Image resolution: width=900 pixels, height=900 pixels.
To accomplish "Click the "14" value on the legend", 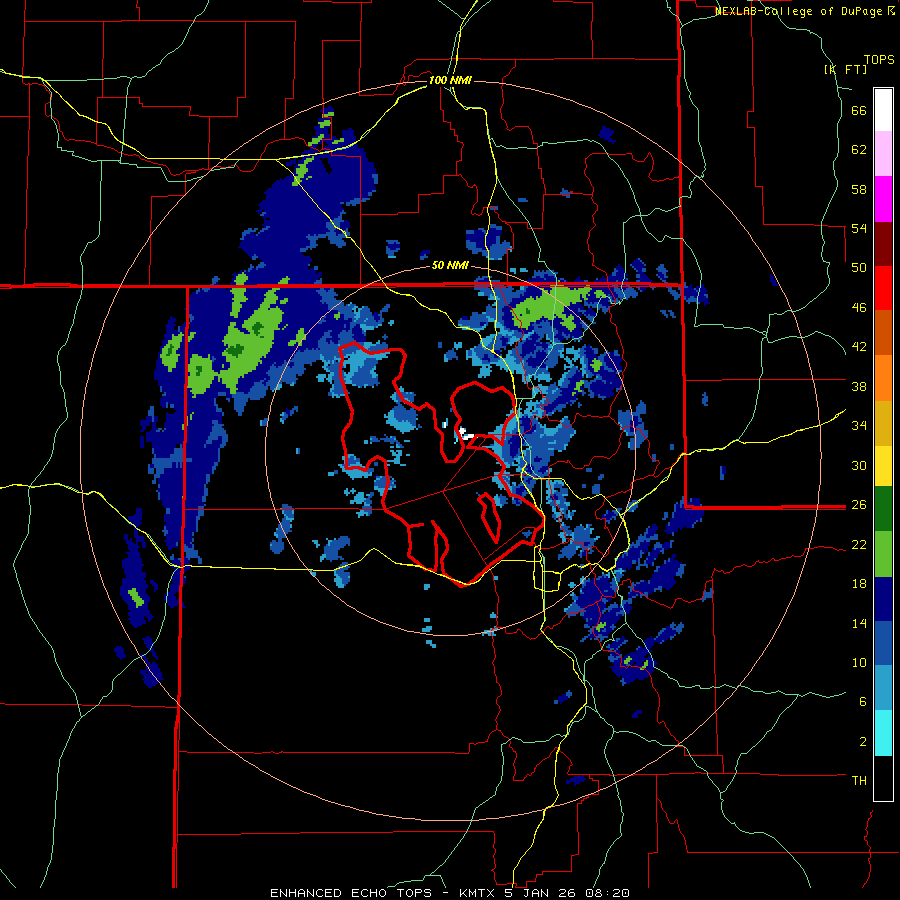I will coord(859,623).
